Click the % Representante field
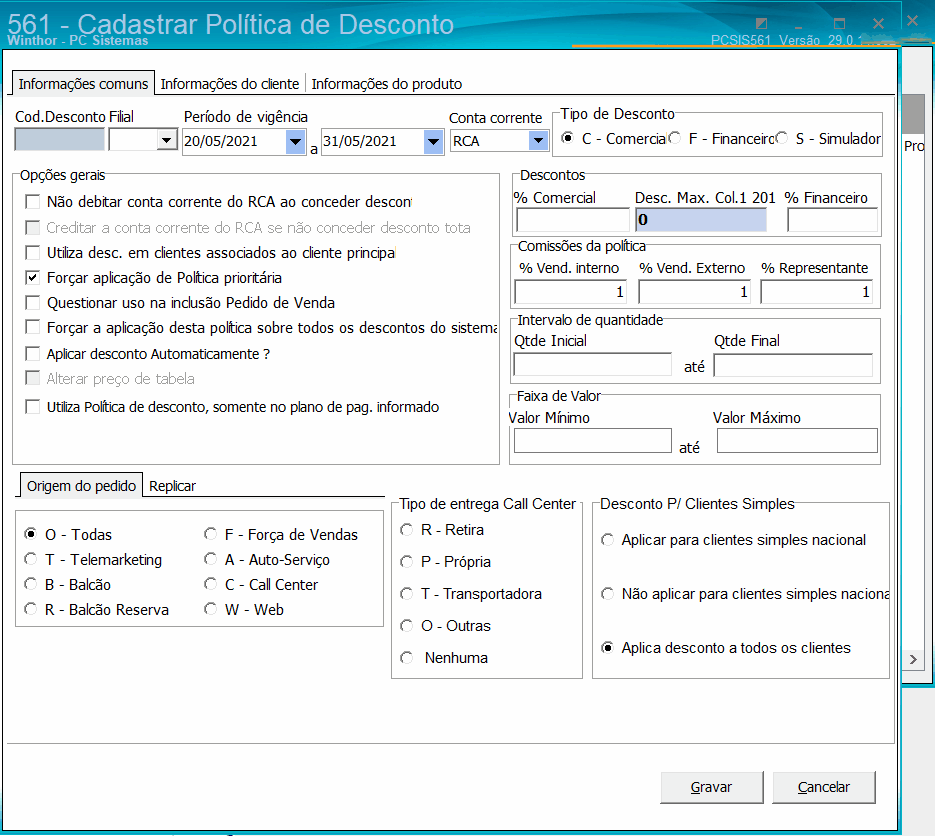The image size is (935, 836). tap(816, 292)
